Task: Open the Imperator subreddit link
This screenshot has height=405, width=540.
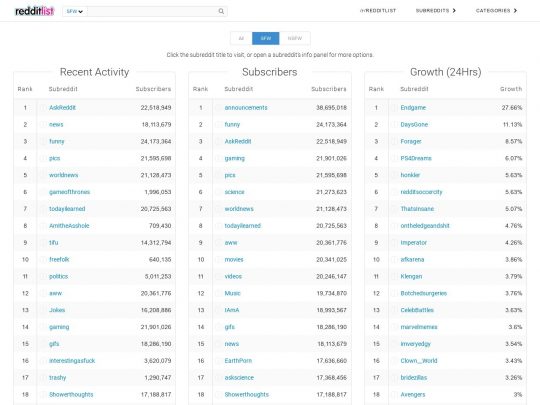Action: 414,243
